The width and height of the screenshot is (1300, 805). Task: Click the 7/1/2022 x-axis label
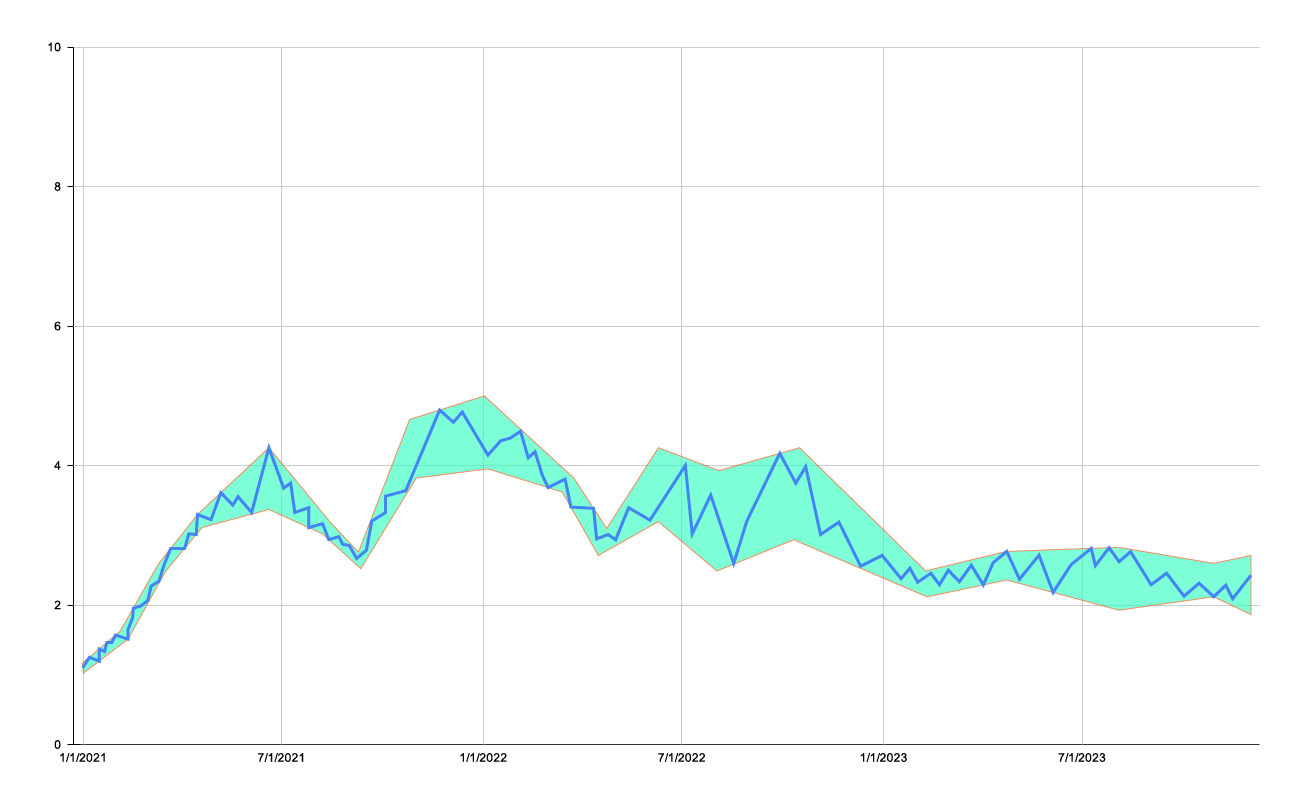[681, 759]
